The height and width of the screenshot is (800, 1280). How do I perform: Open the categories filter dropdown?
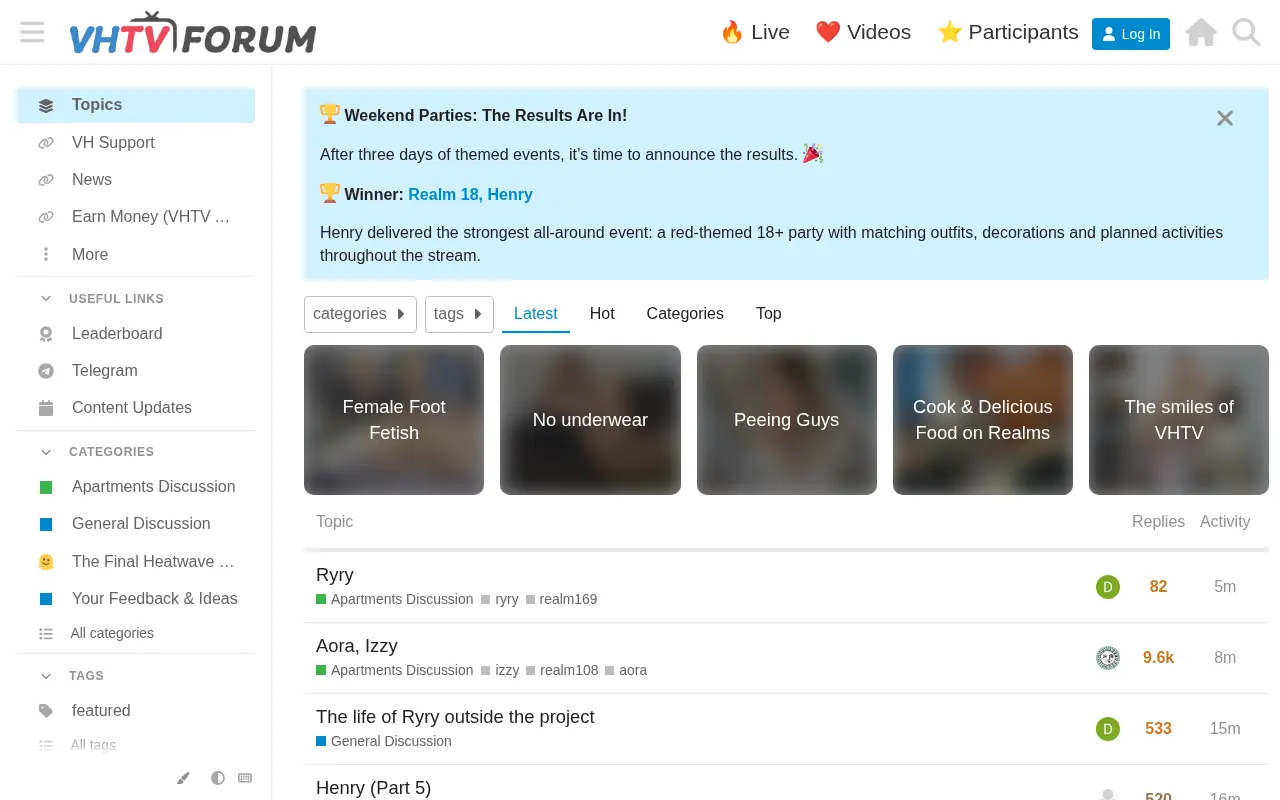pos(360,314)
